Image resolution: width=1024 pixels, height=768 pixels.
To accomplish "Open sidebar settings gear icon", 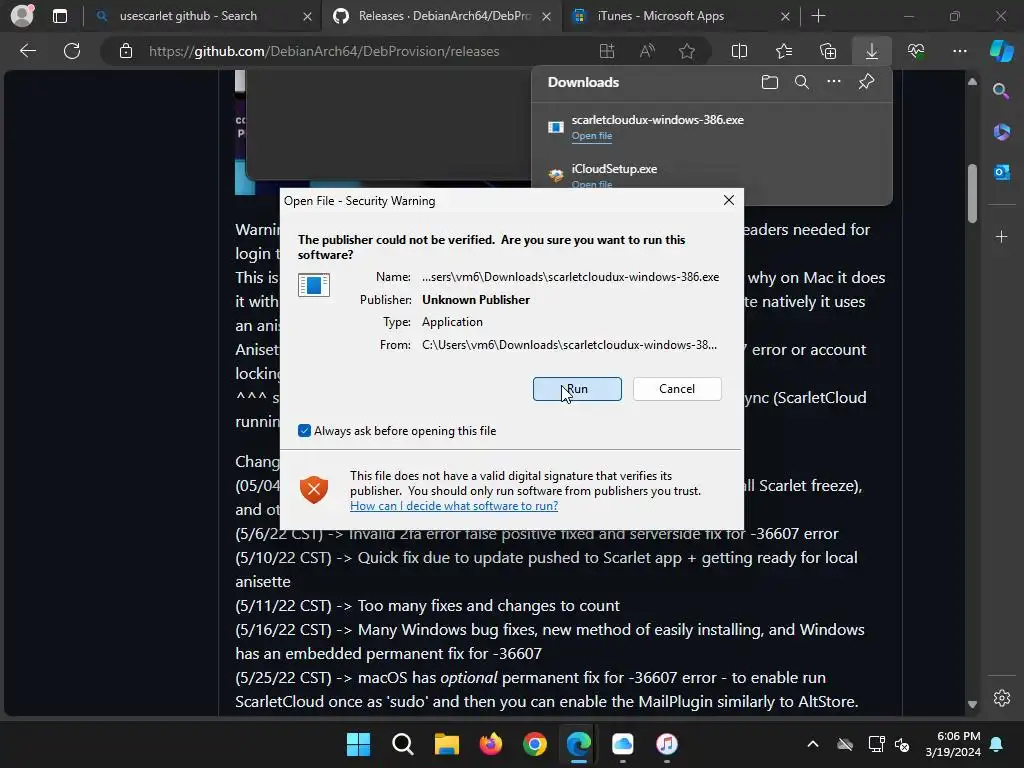I will [x=1001, y=697].
